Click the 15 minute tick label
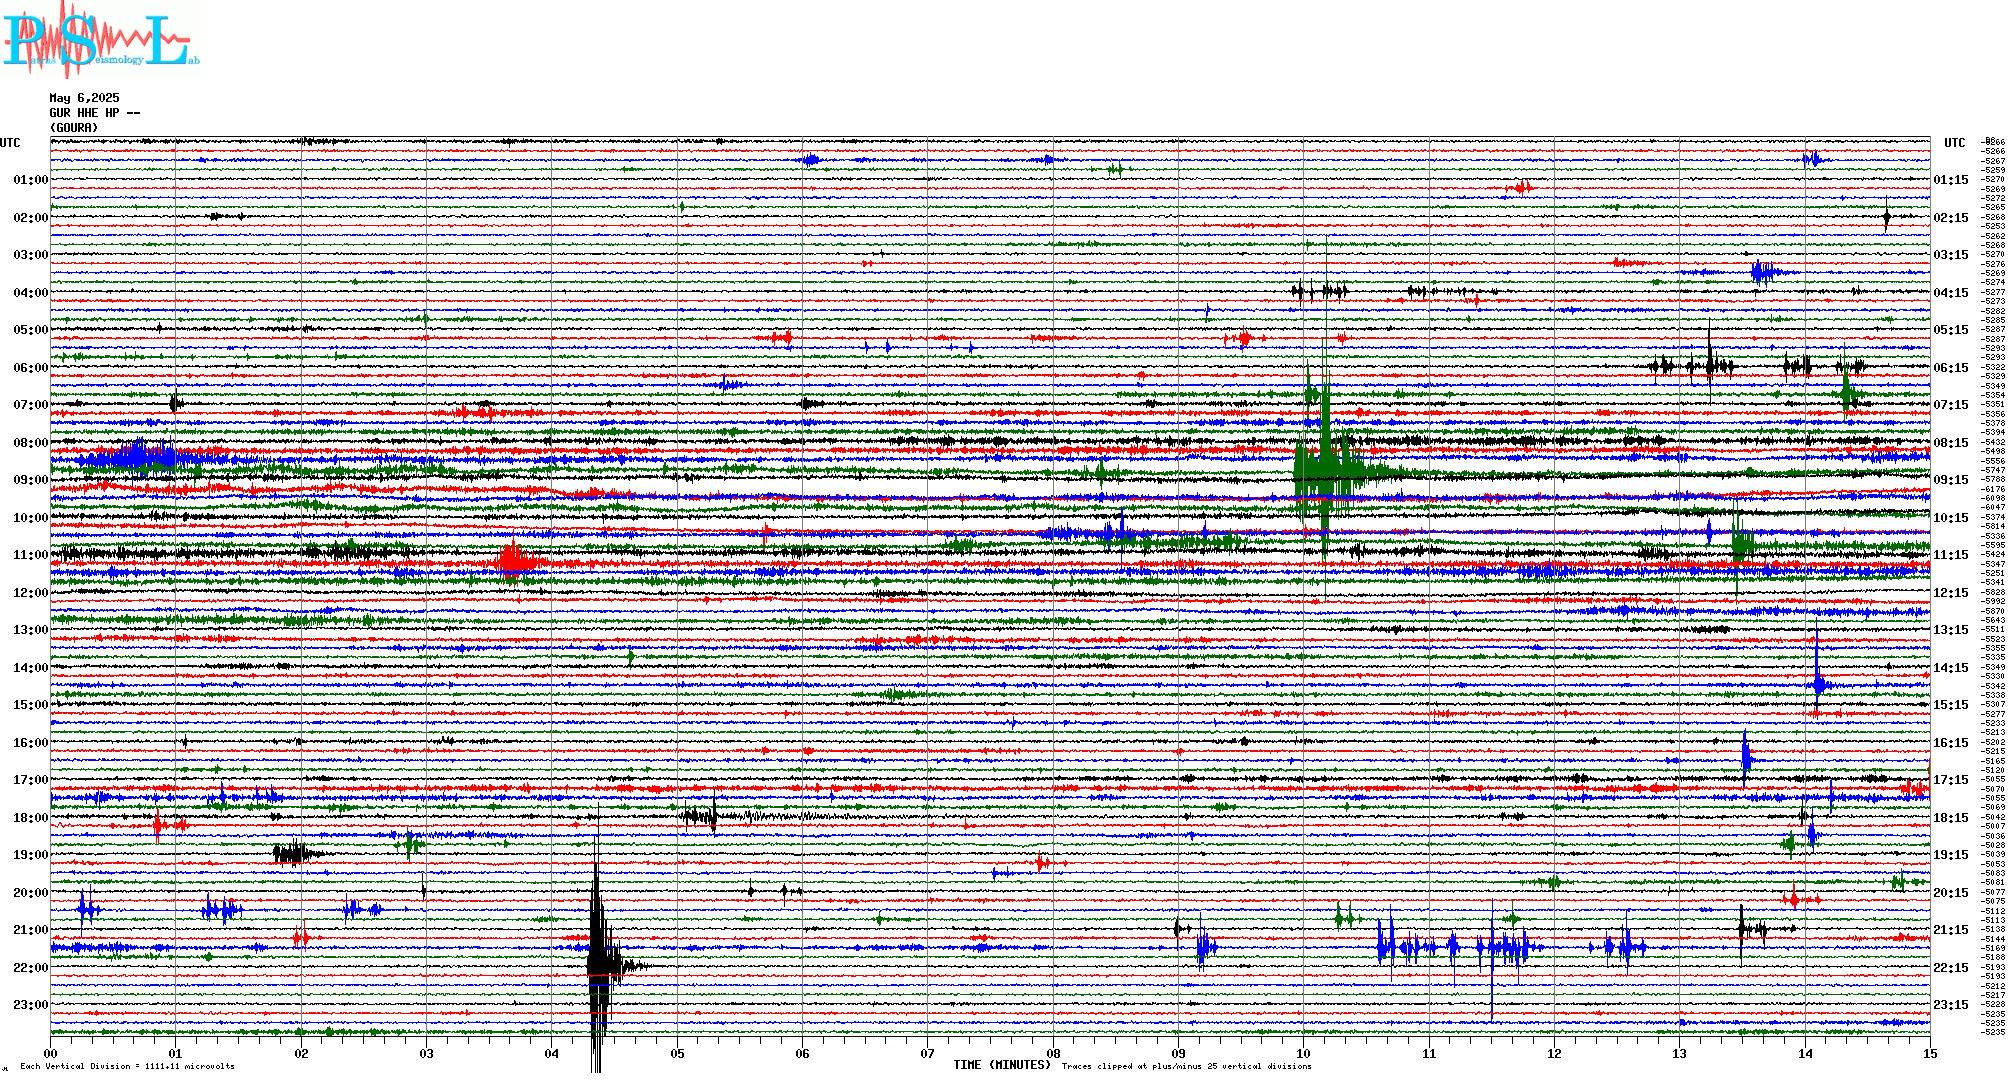2010x1080 pixels. [x=1929, y=1053]
